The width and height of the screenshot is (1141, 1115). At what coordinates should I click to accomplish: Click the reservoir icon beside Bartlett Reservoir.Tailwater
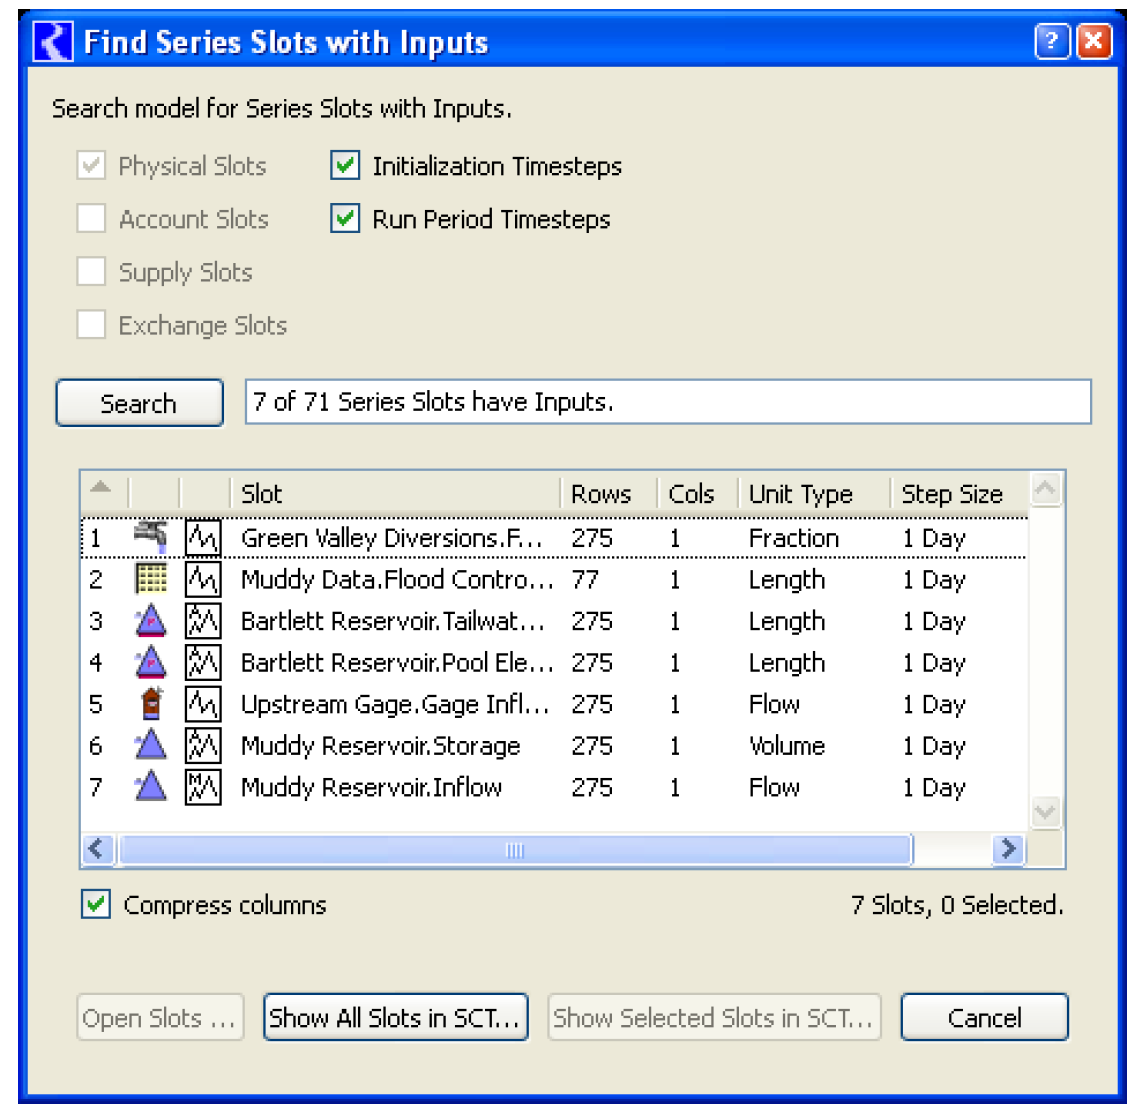pyautogui.click(x=151, y=621)
